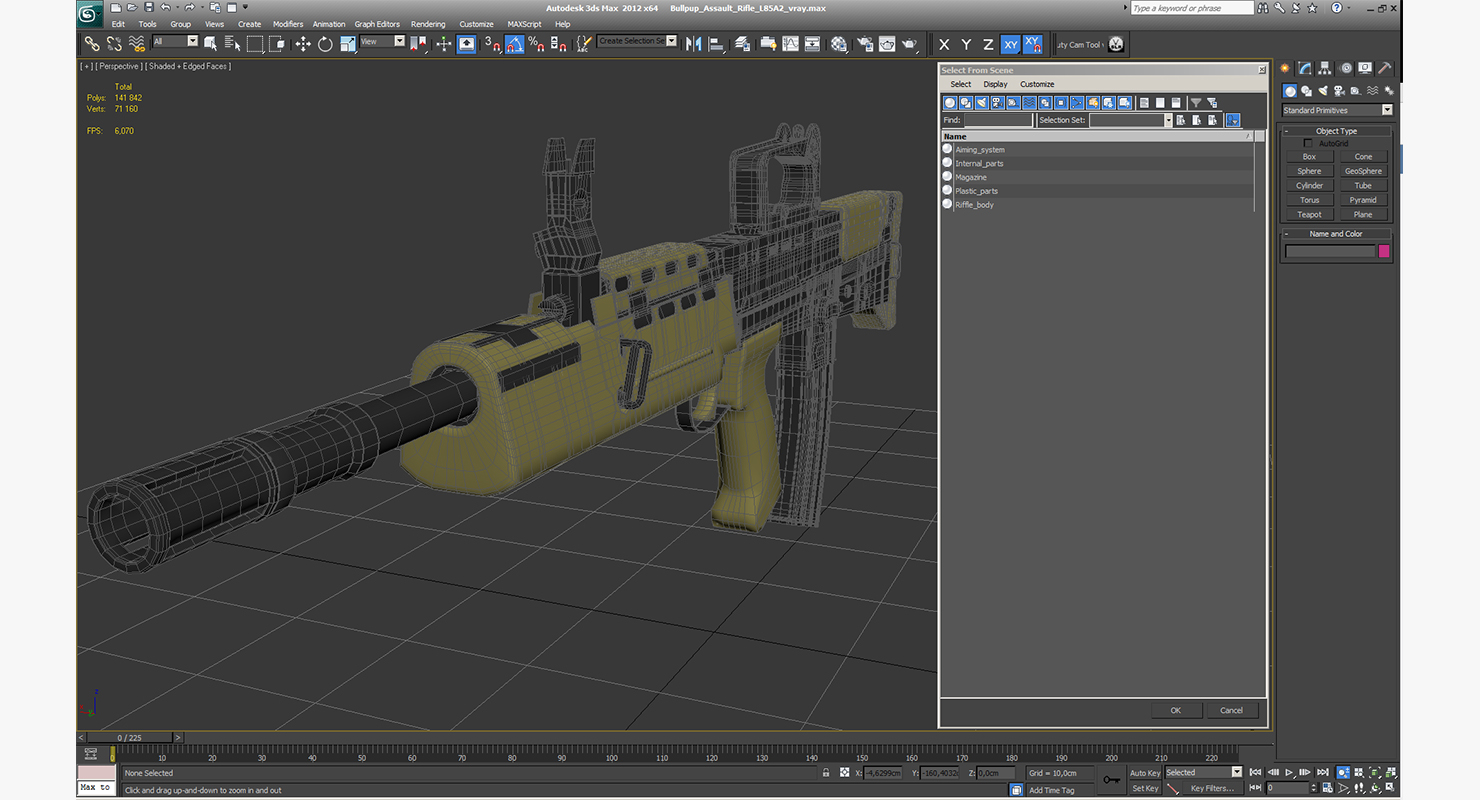
Task: Select the Select and Link tool
Action: pos(91,44)
